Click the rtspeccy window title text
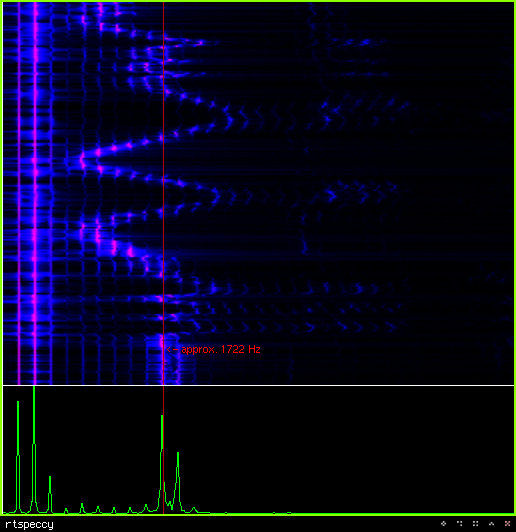The image size is (516, 532). click(x=30, y=525)
